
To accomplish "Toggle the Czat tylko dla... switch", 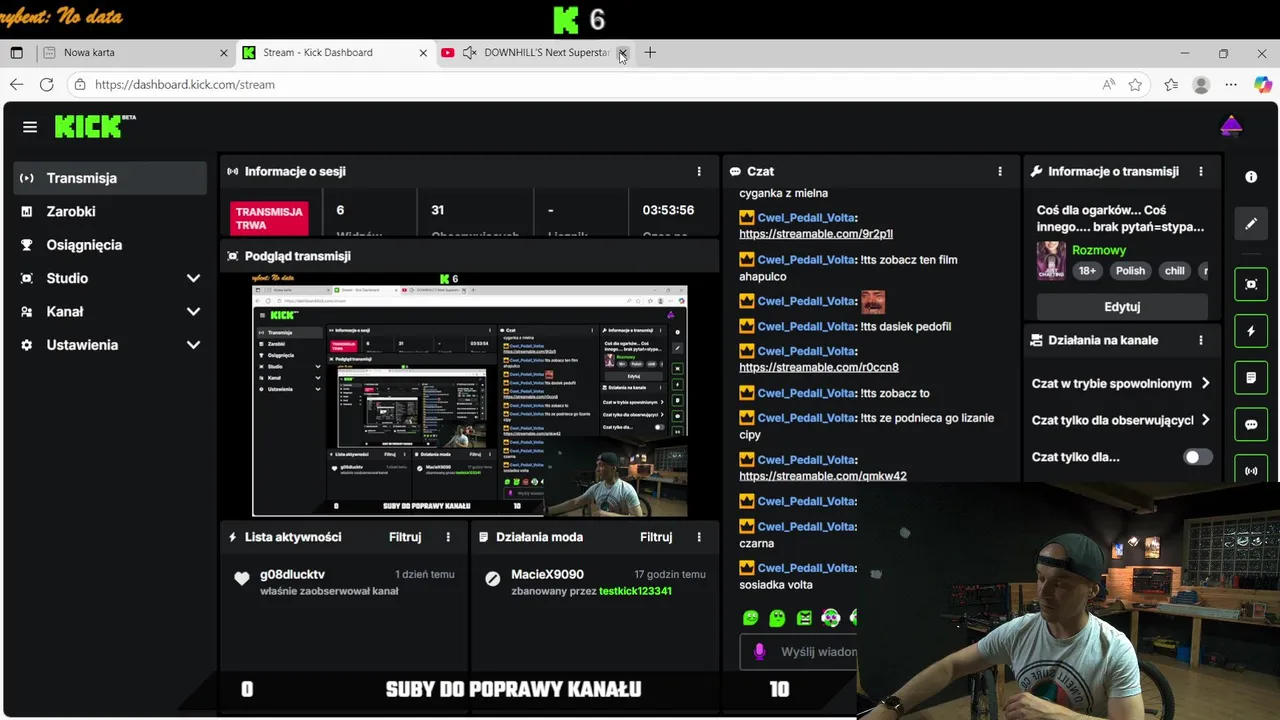I will pyautogui.click(x=1197, y=457).
